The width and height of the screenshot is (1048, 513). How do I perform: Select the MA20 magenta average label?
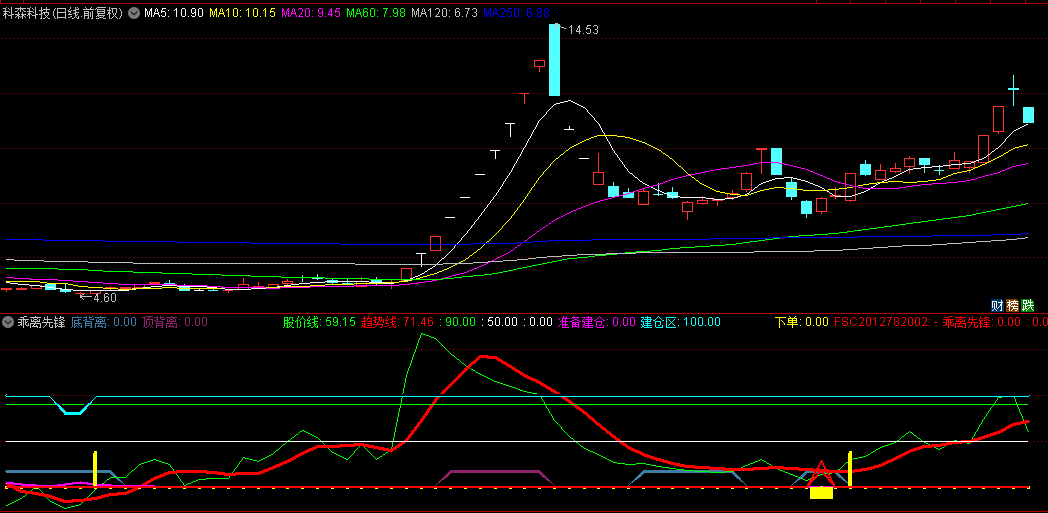point(312,14)
